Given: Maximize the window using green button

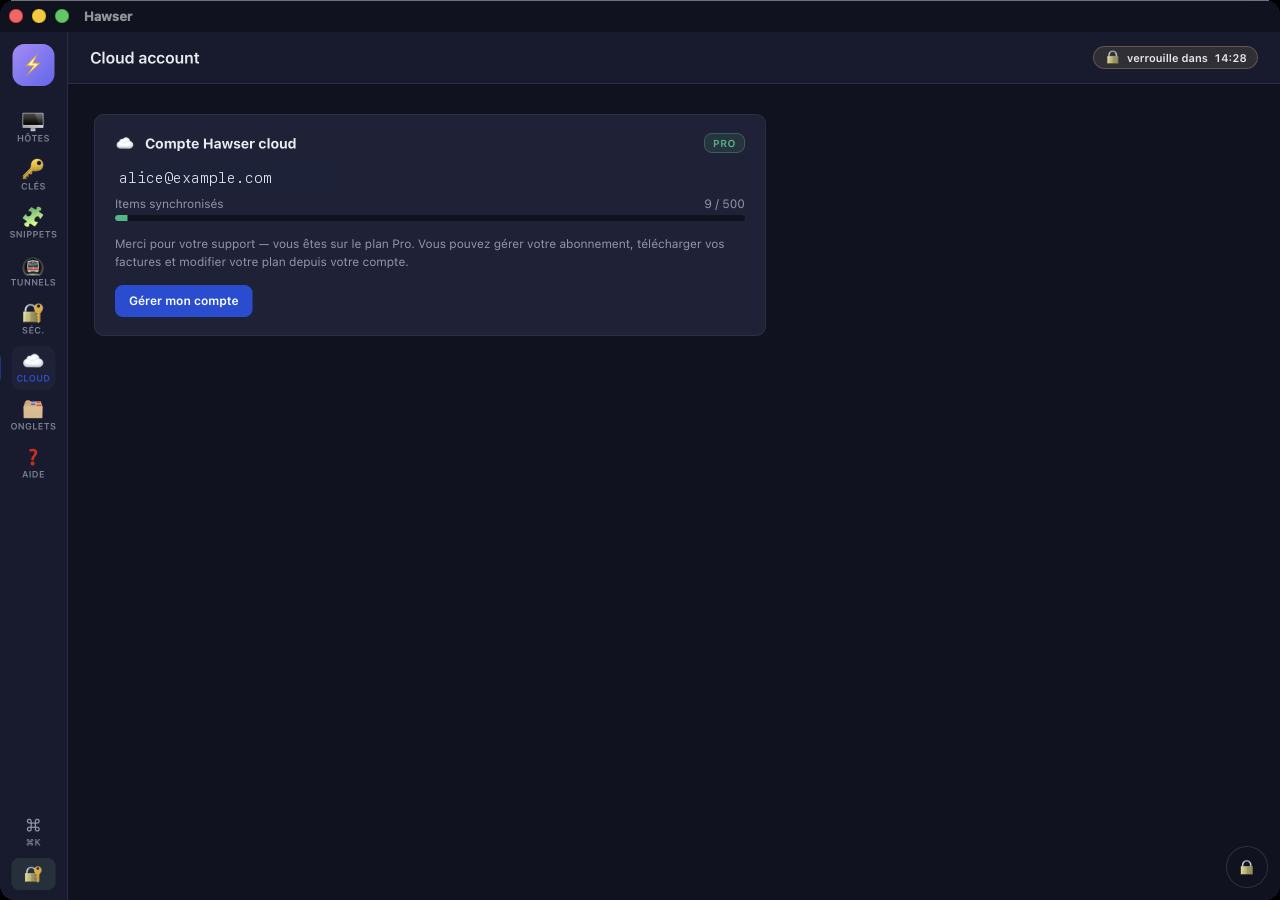Looking at the screenshot, I should (62, 16).
